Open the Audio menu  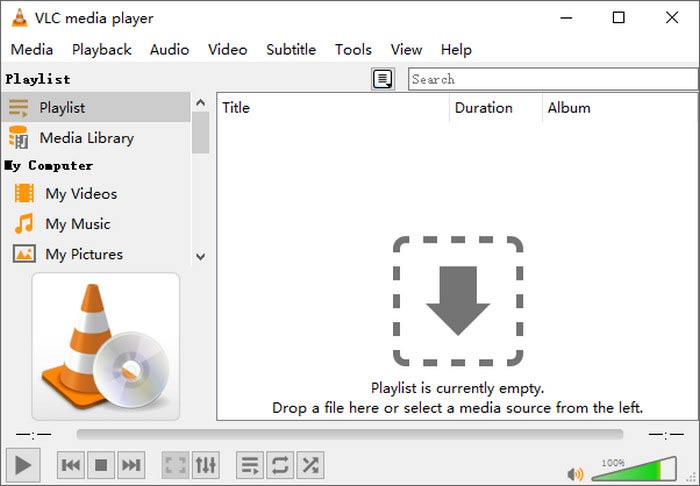tap(169, 50)
